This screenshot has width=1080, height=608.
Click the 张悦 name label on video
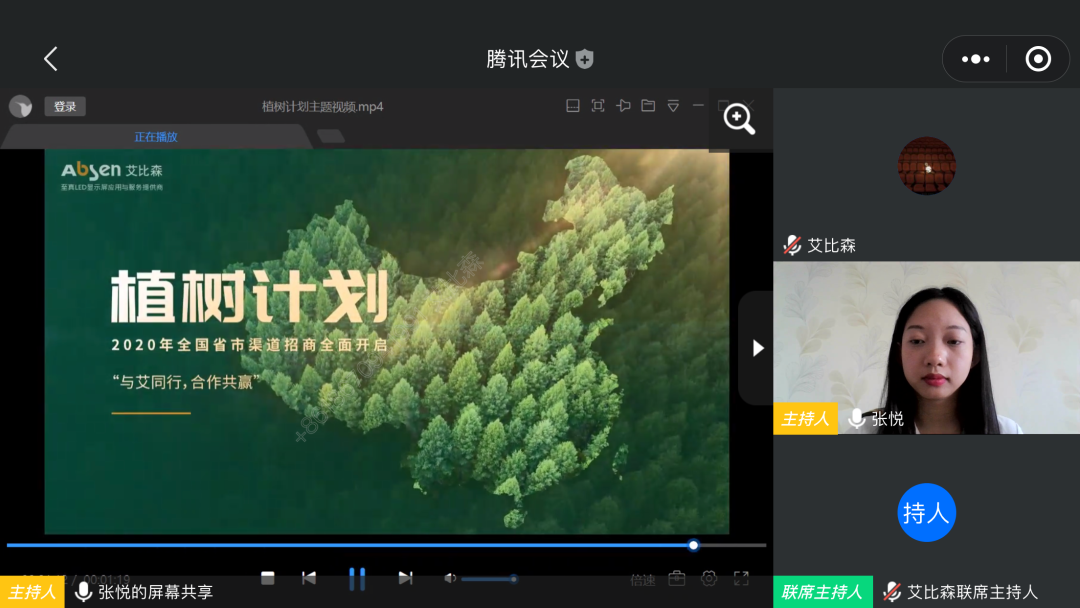(x=888, y=419)
